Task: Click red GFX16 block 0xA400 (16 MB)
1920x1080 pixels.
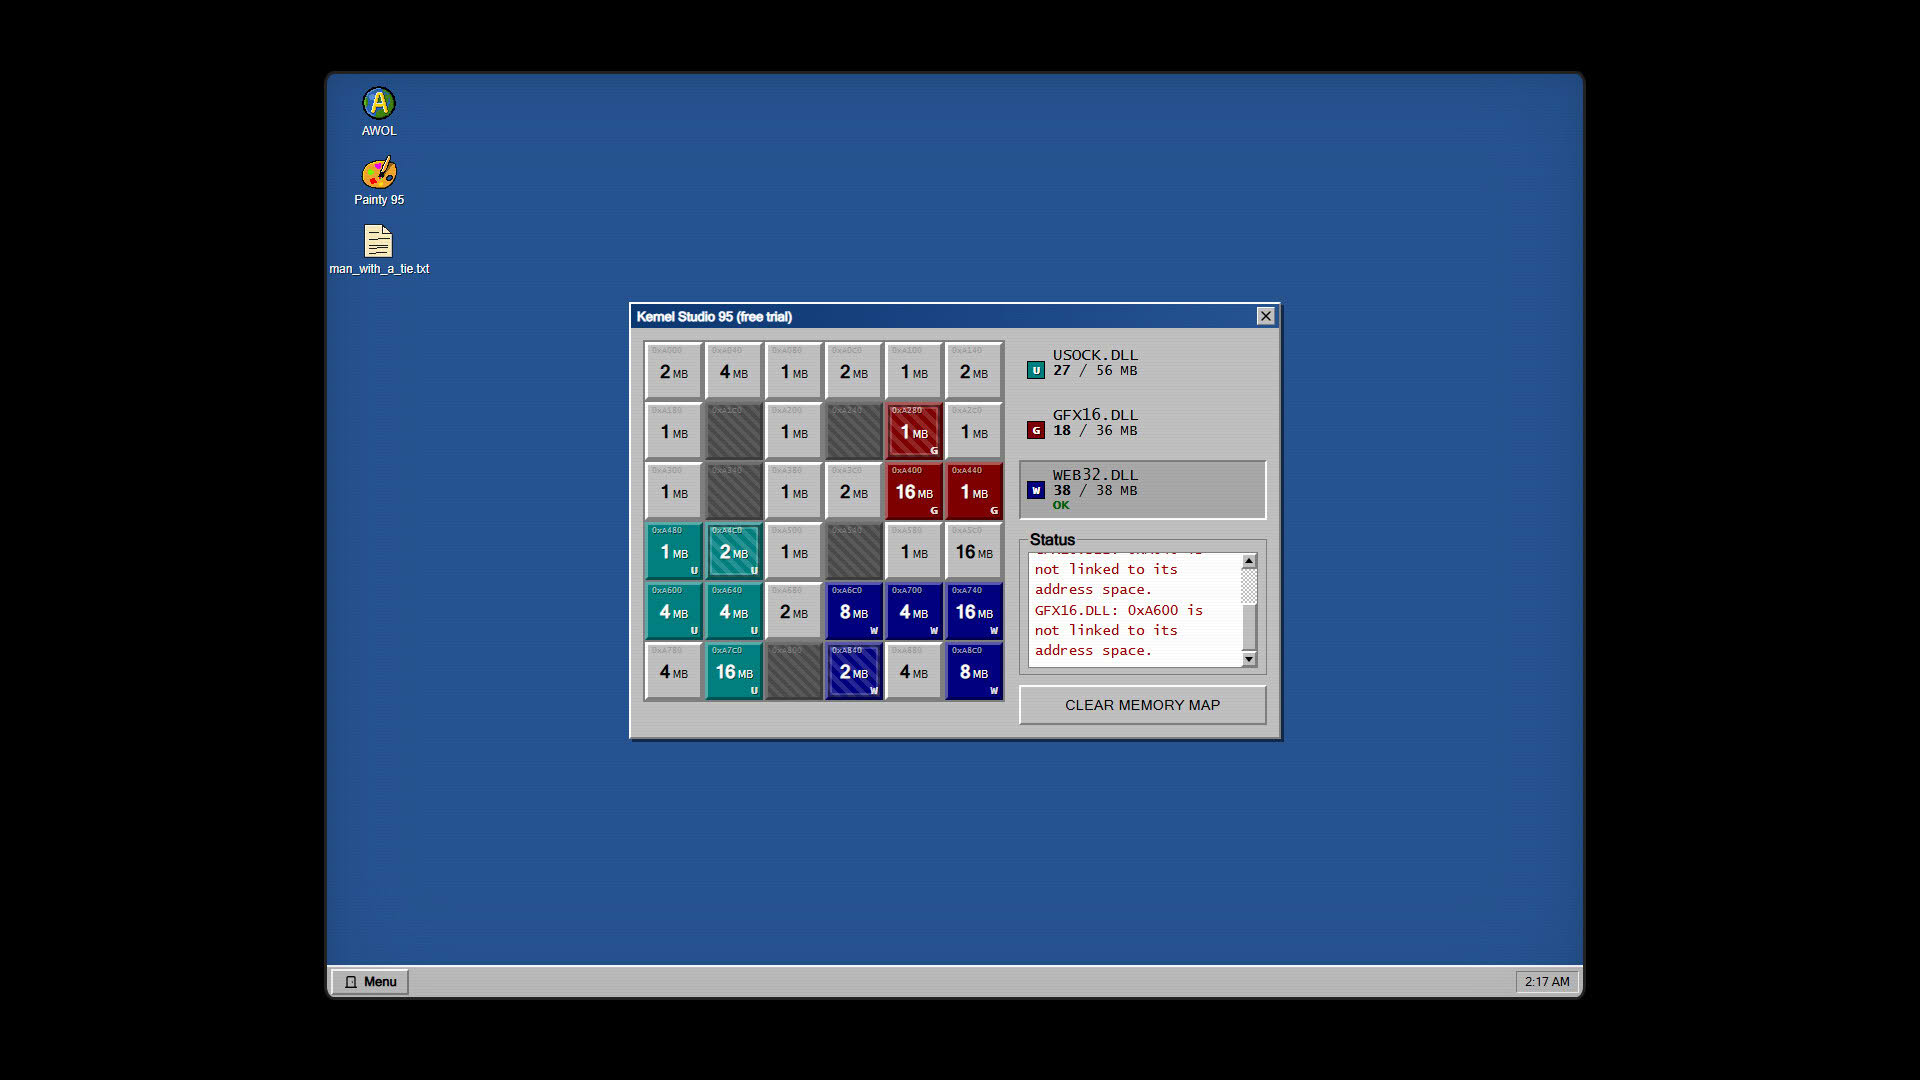Action: click(x=914, y=491)
